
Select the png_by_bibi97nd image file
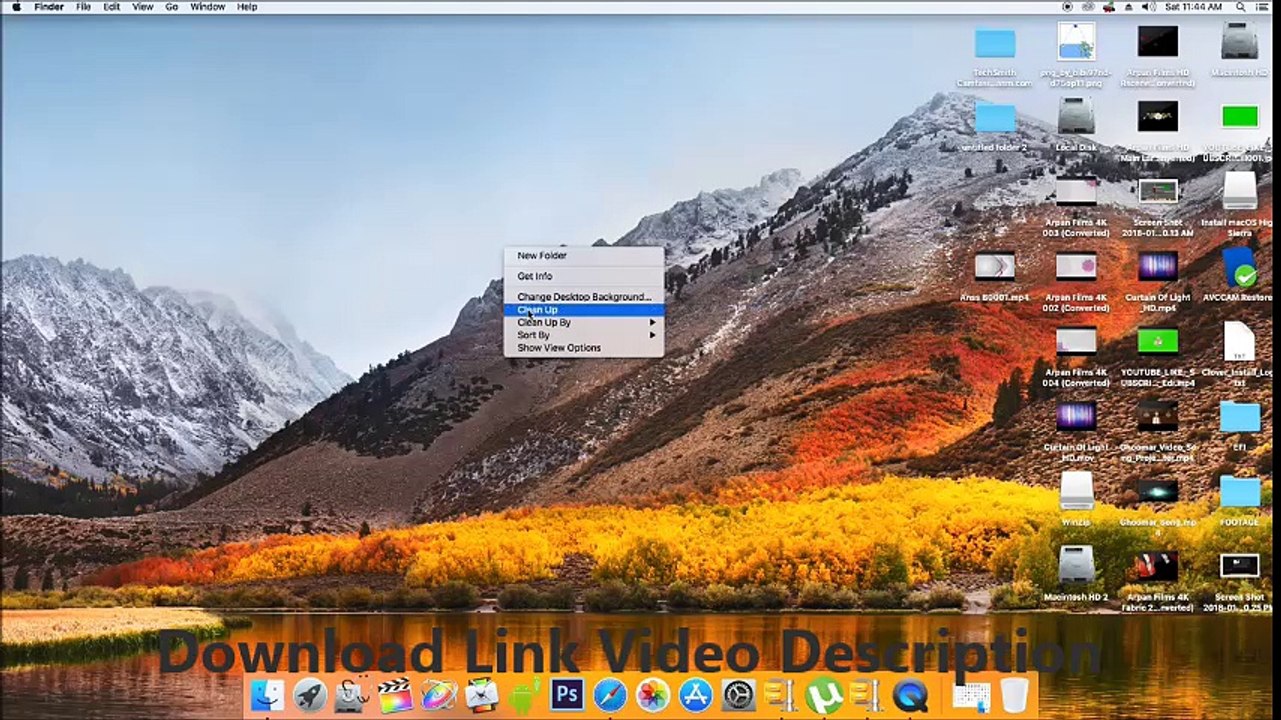tap(1076, 41)
